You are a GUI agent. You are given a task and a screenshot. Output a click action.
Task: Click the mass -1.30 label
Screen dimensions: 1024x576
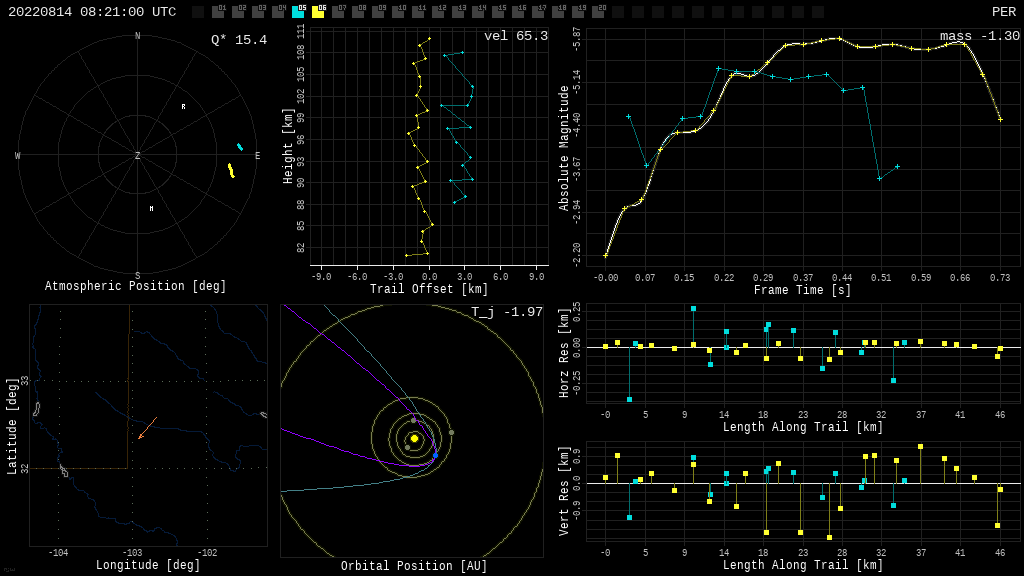pyautogui.click(x=979, y=36)
